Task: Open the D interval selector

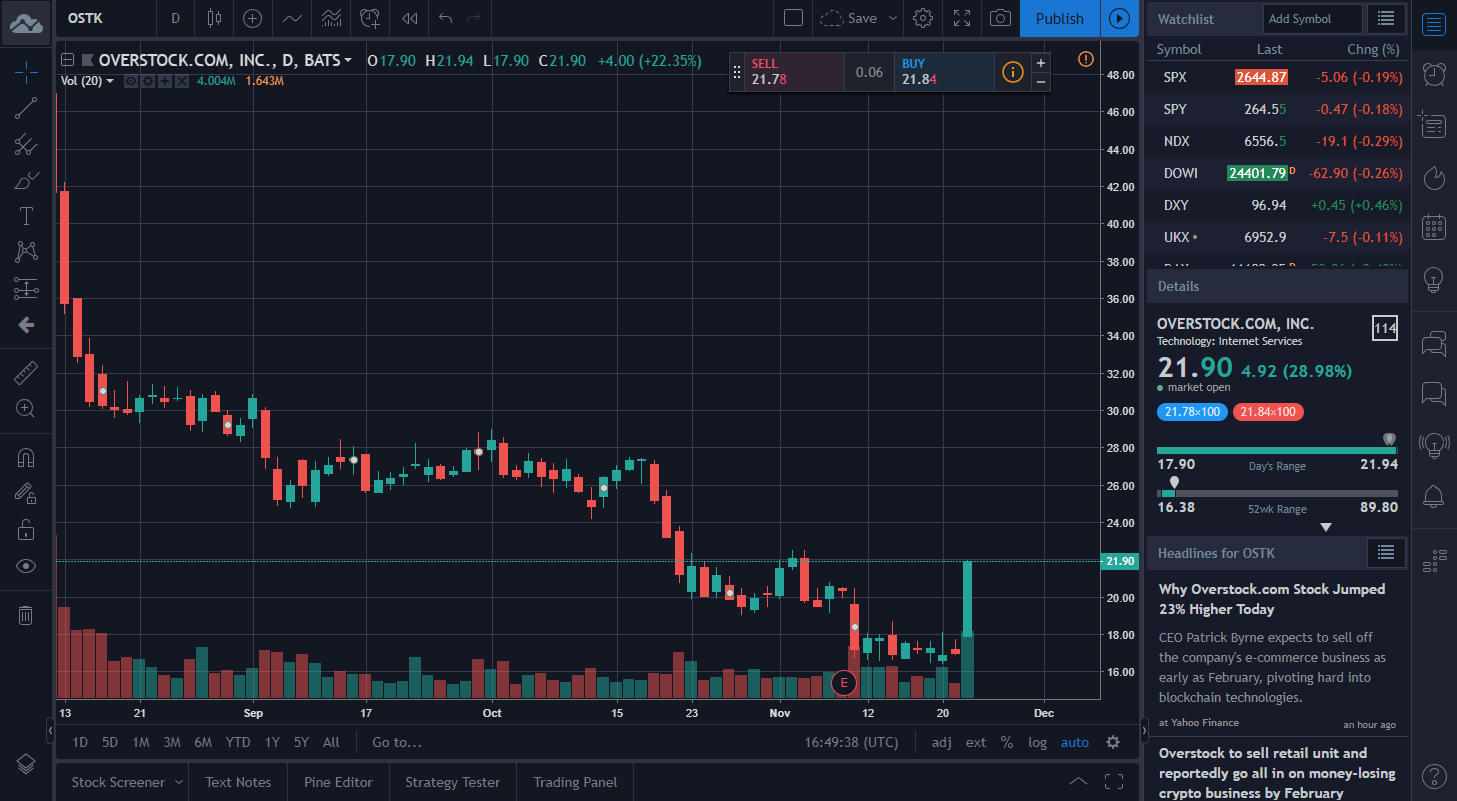Action: pos(176,18)
